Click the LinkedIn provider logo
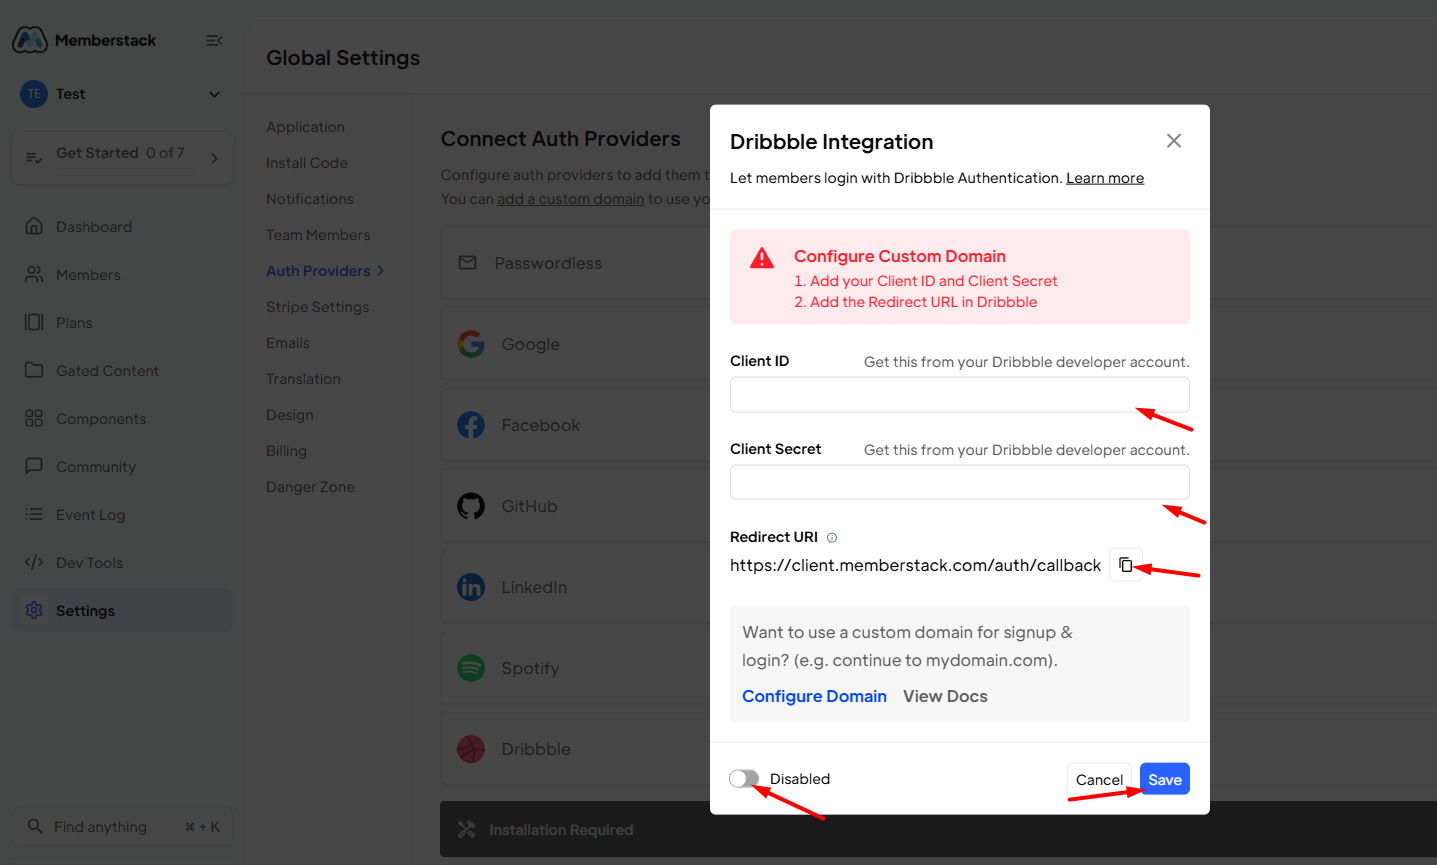Image resolution: width=1437 pixels, height=865 pixels. (x=471, y=587)
